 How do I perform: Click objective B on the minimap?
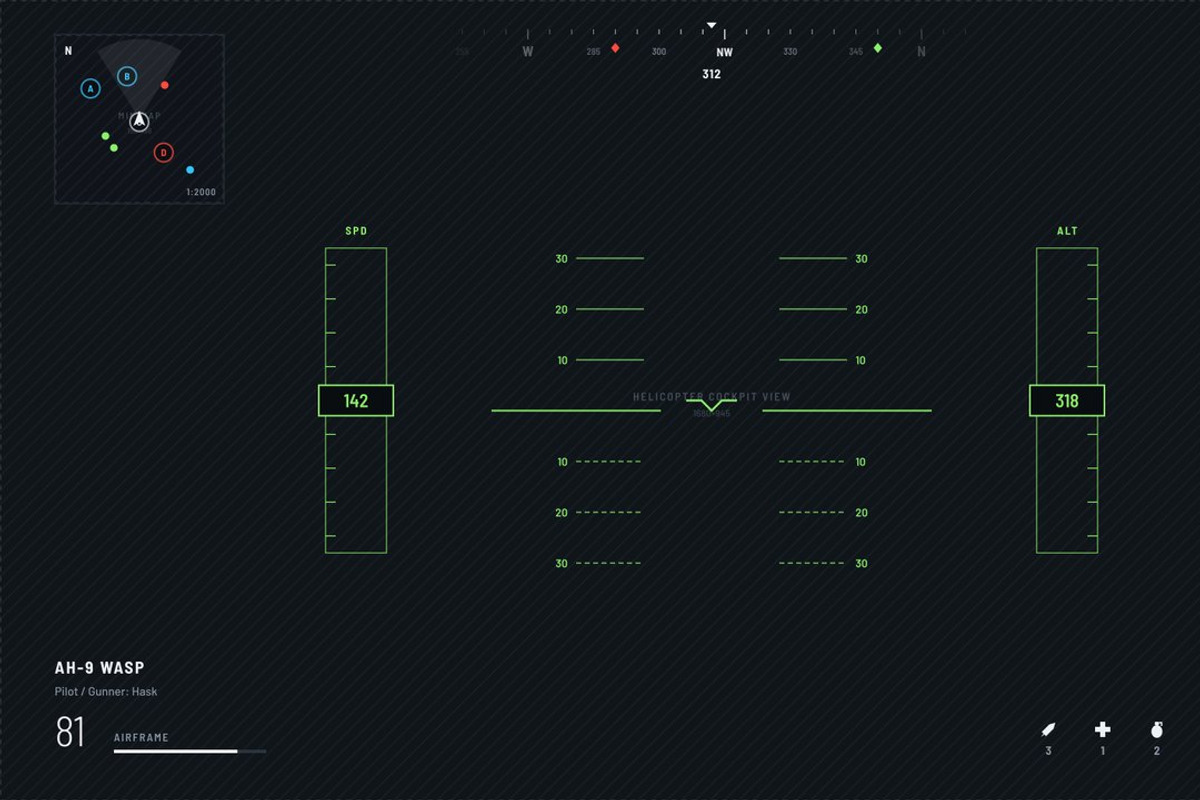pyautogui.click(x=127, y=77)
